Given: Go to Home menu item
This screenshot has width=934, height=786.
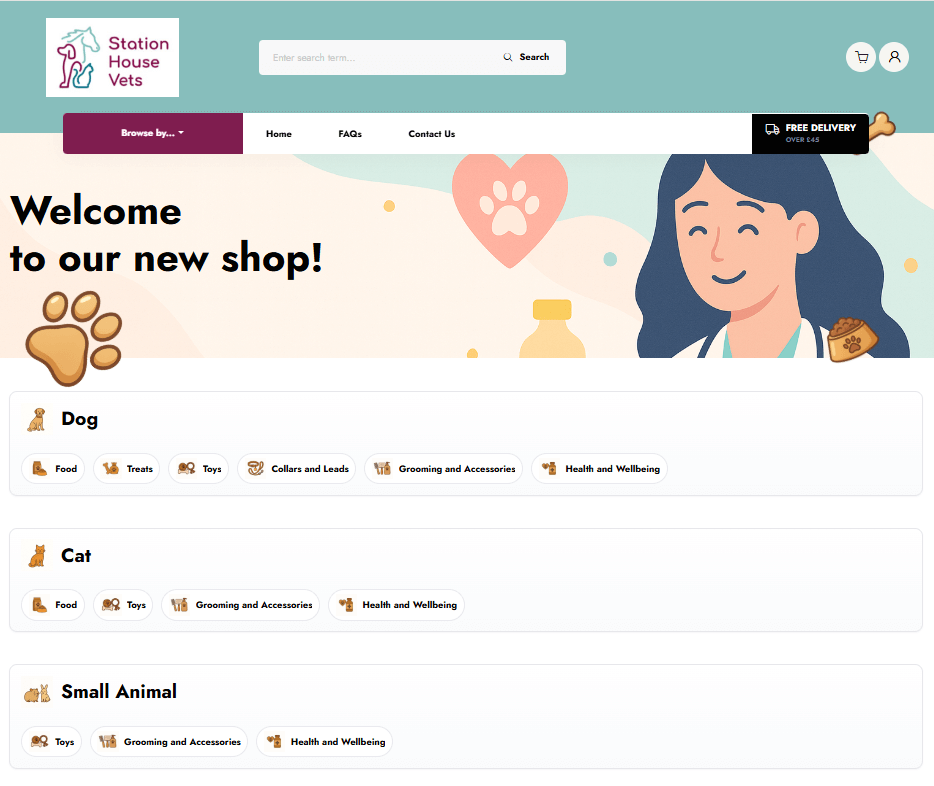Looking at the screenshot, I should click(x=279, y=134).
